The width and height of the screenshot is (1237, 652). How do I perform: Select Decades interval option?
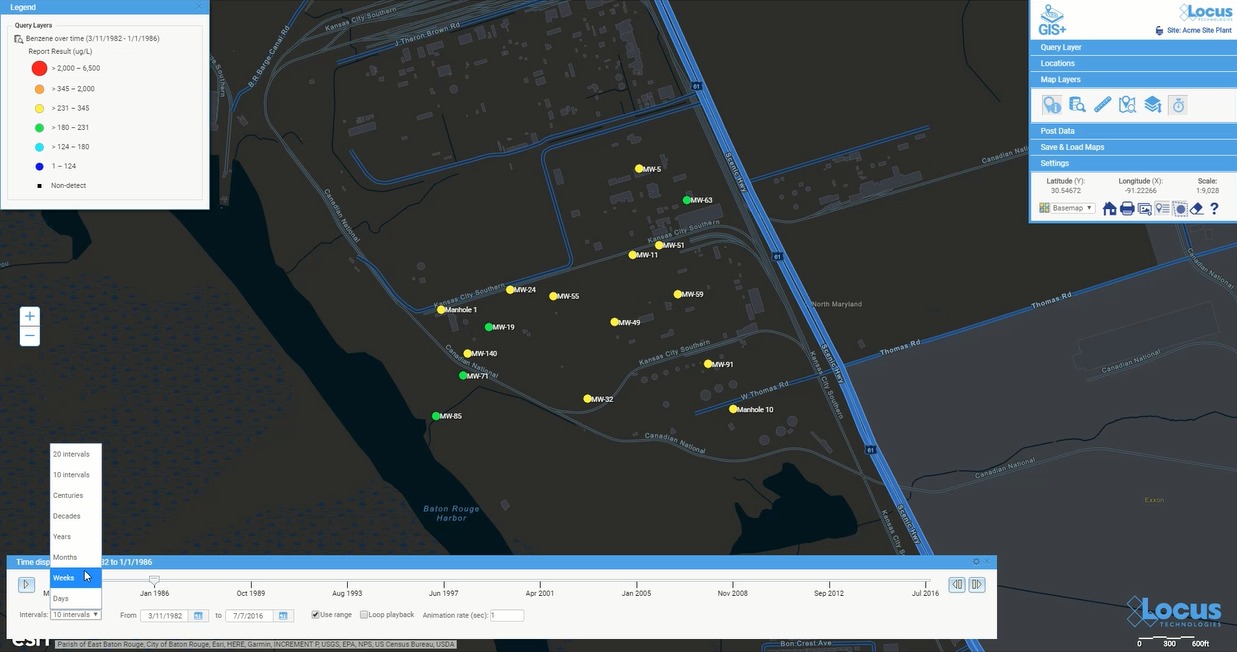click(x=76, y=516)
